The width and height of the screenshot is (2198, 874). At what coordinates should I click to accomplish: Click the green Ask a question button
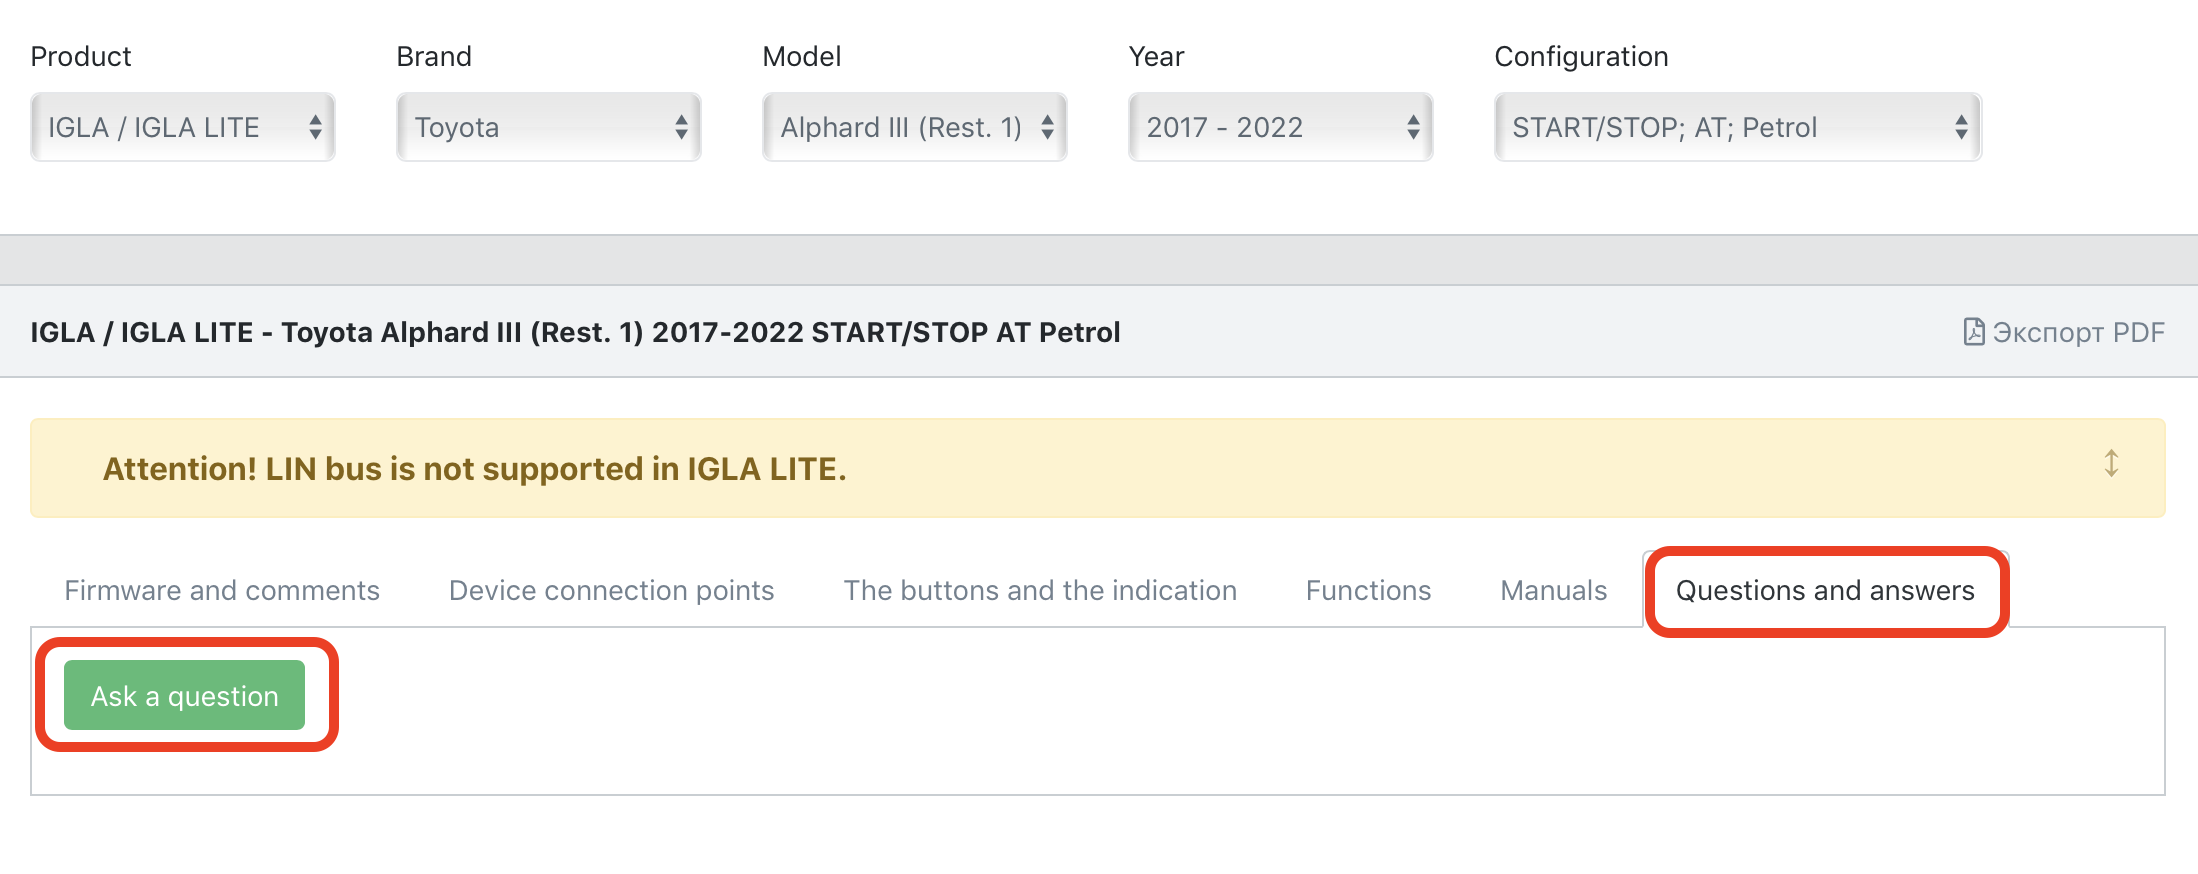[185, 695]
